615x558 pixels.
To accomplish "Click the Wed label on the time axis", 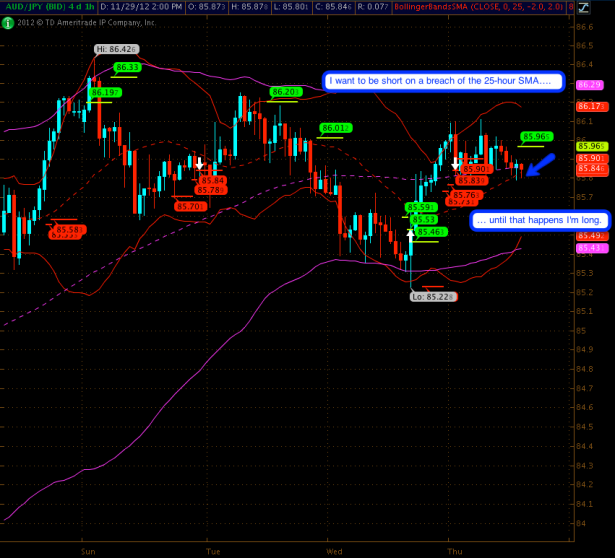I will click(x=334, y=551).
